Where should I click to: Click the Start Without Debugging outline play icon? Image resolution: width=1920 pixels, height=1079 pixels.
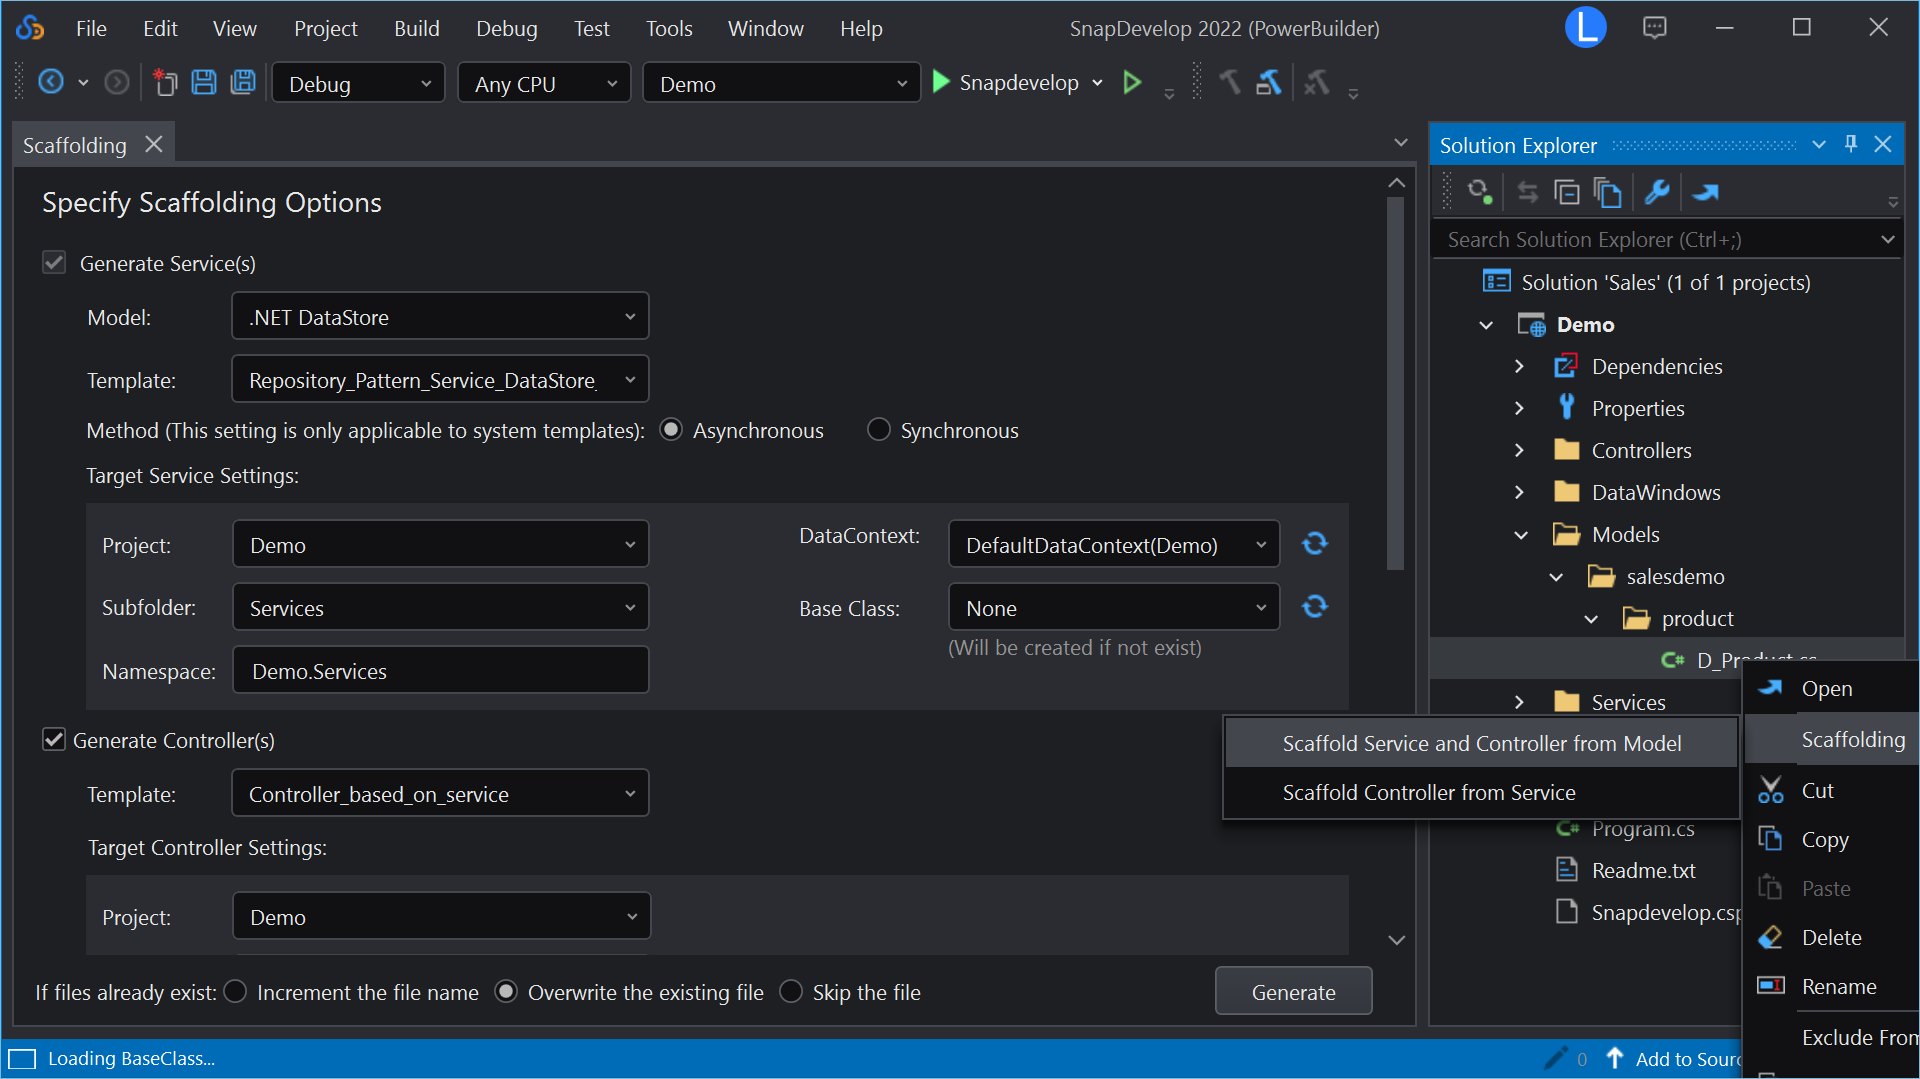tap(1132, 82)
